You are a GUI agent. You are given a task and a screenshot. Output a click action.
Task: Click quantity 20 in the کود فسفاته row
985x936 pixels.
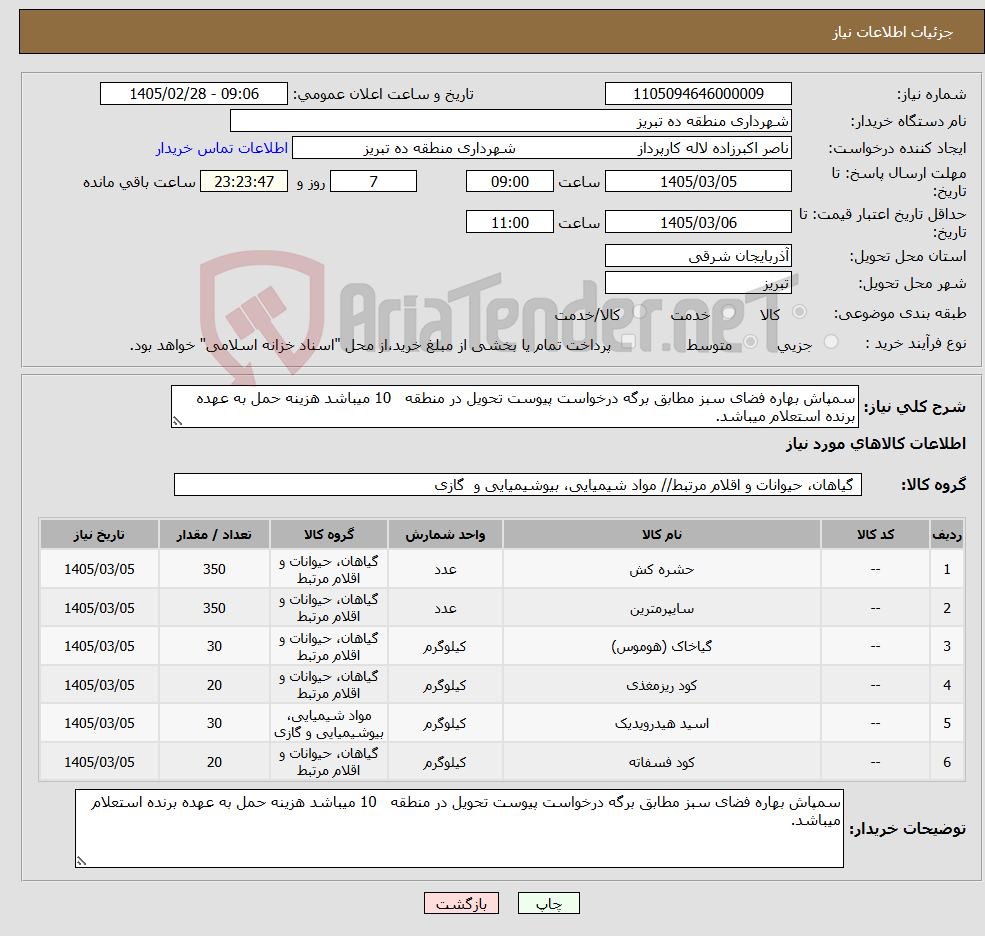click(214, 762)
